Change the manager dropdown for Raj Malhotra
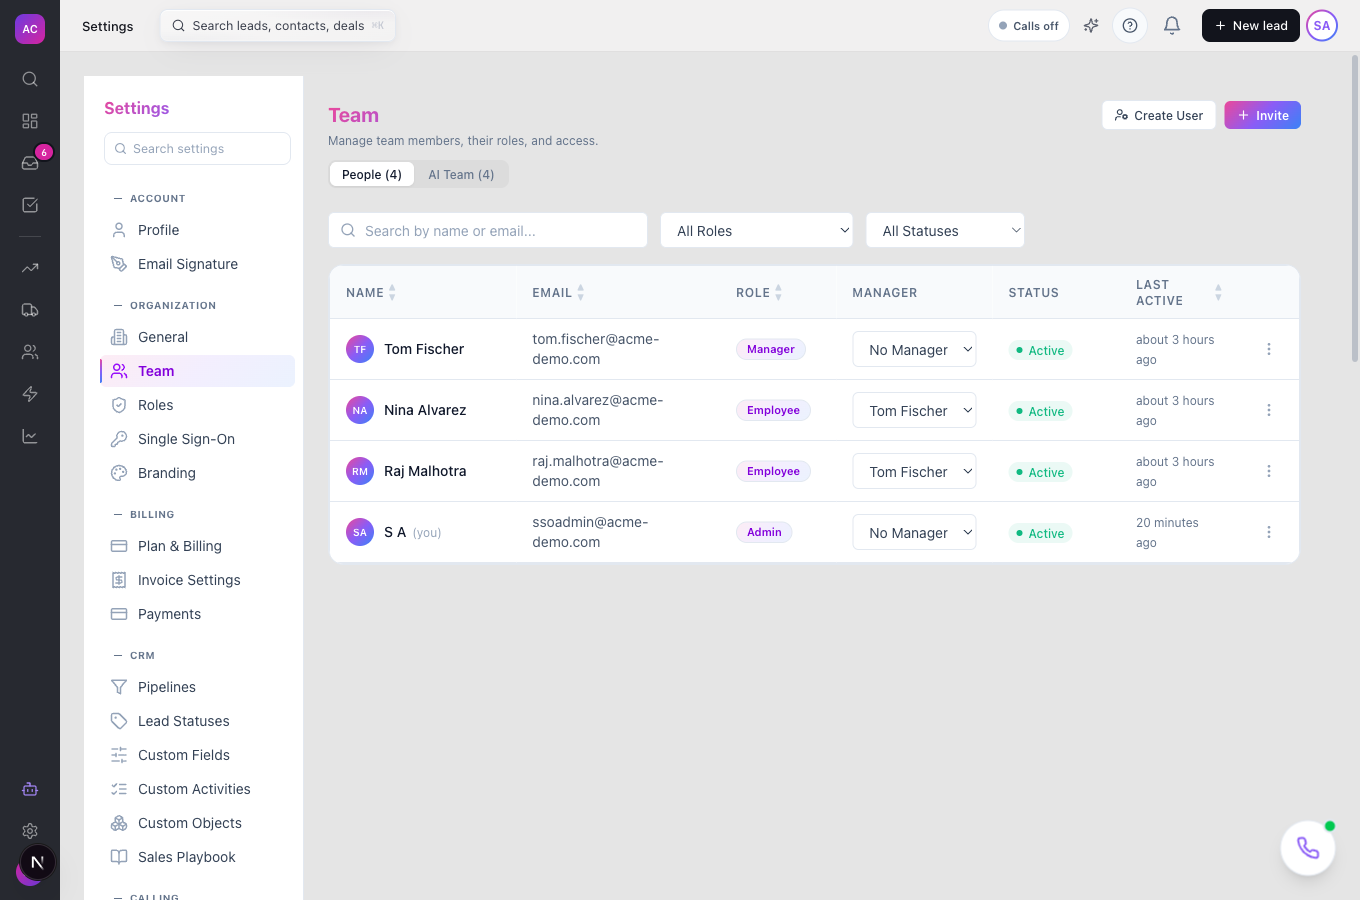Image resolution: width=1360 pixels, height=900 pixels. tap(914, 471)
